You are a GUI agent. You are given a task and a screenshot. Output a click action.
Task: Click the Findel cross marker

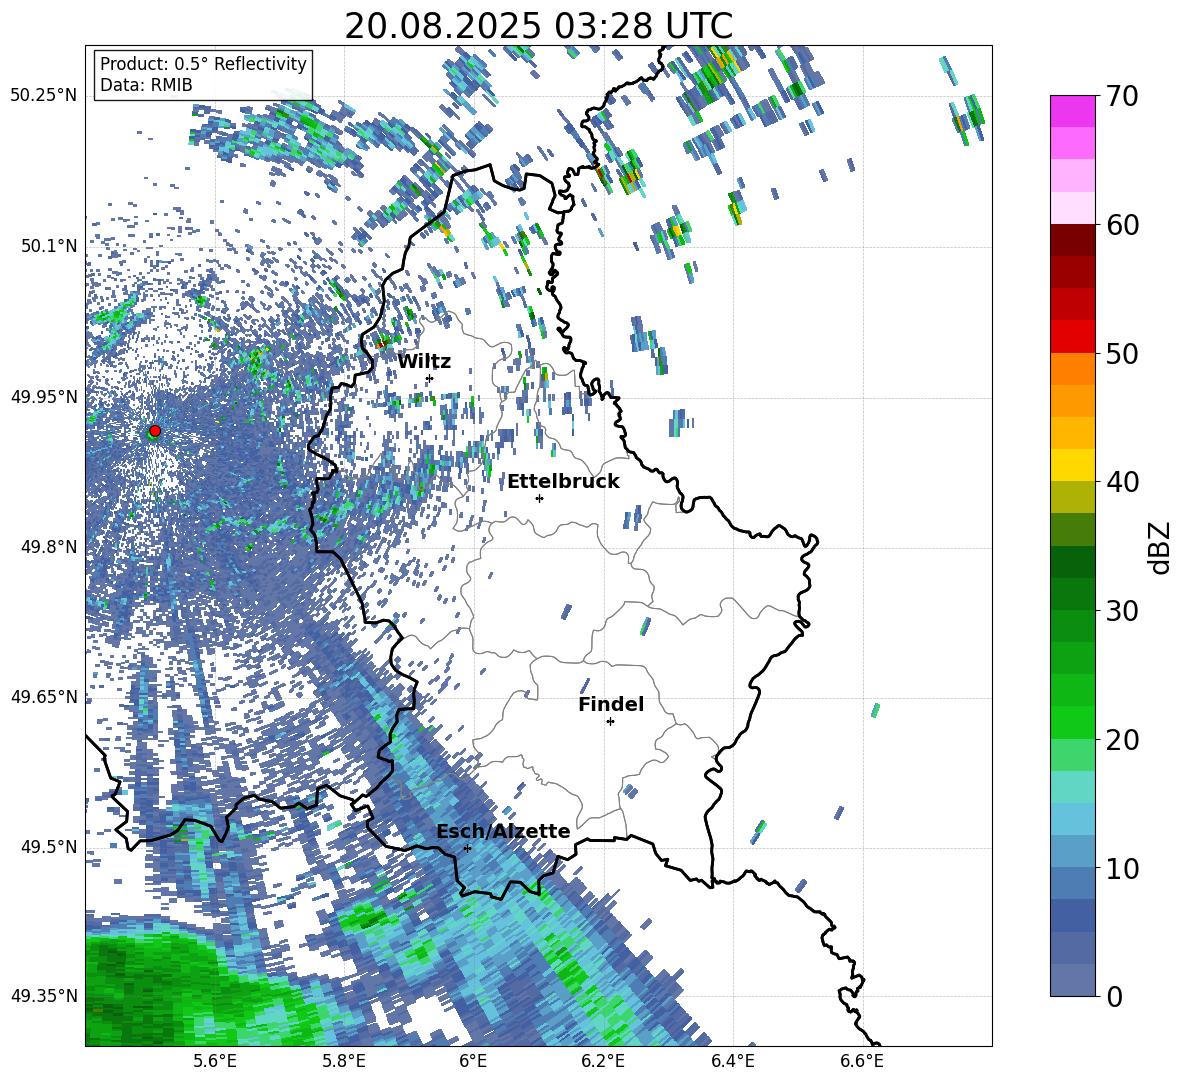tap(610, 722)
